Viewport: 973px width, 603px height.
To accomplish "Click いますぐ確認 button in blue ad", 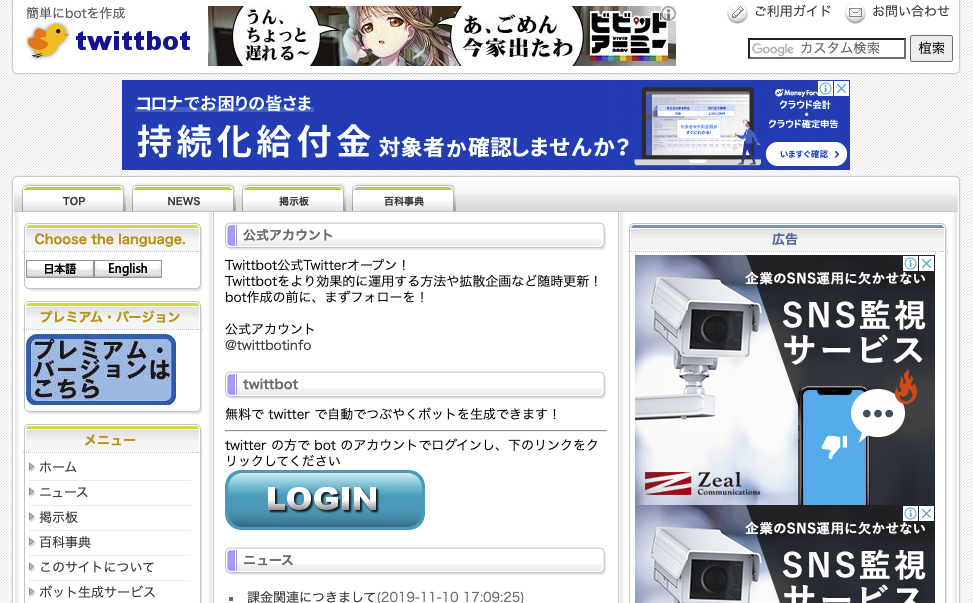I will tap(806, 154).
